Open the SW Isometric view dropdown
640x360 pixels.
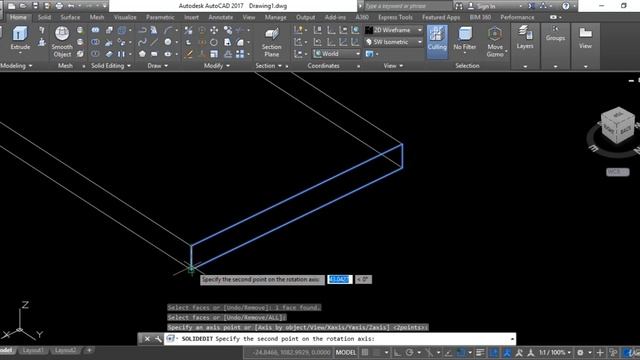394,42
